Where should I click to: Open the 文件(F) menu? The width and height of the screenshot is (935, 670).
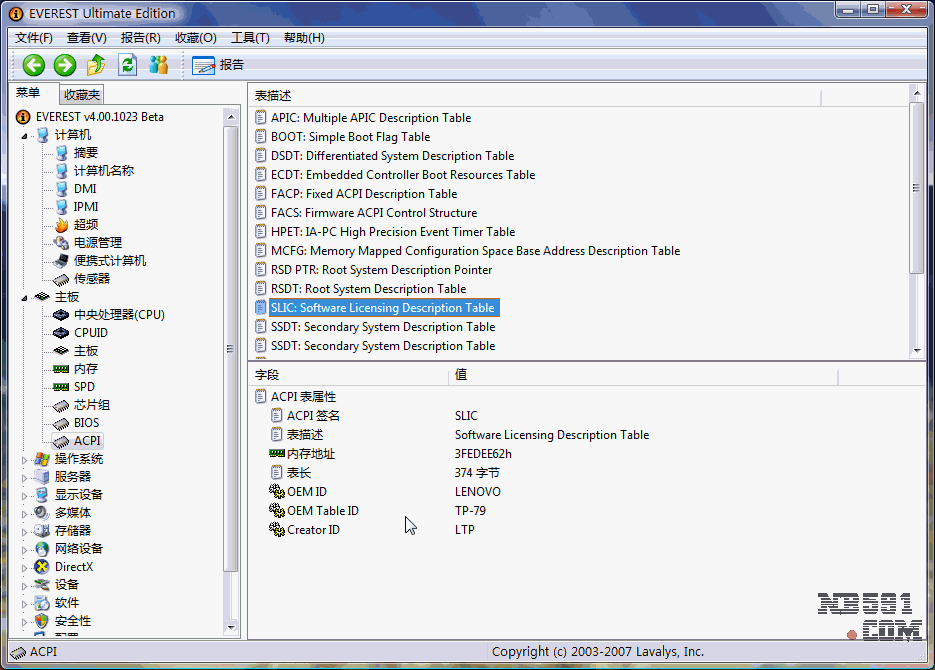pos(34,38)
